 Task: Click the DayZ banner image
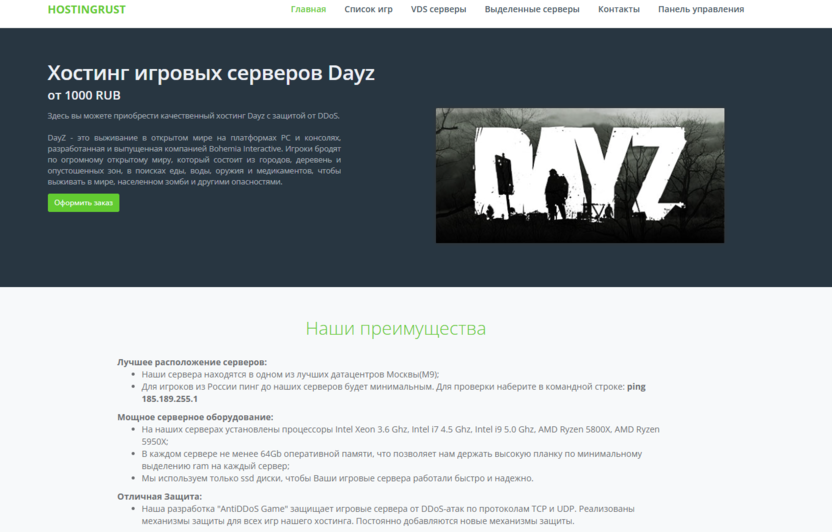pyautogui.click(x=579, y=176)
